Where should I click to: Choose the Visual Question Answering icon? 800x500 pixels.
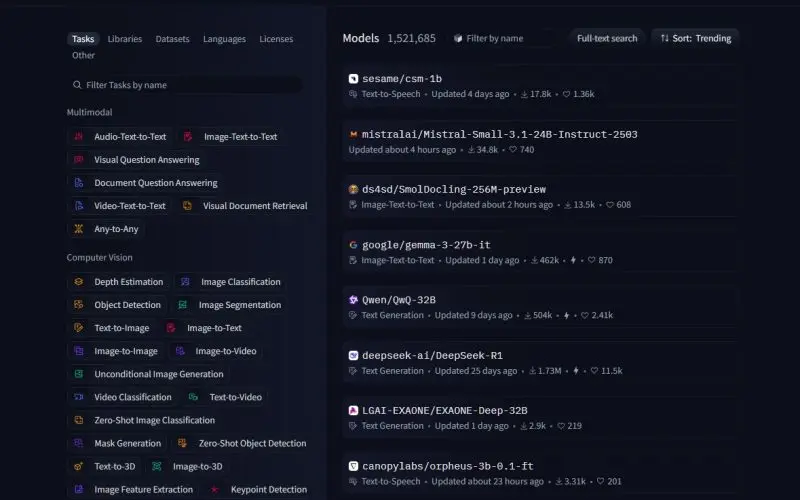click(x=79, y=159)
